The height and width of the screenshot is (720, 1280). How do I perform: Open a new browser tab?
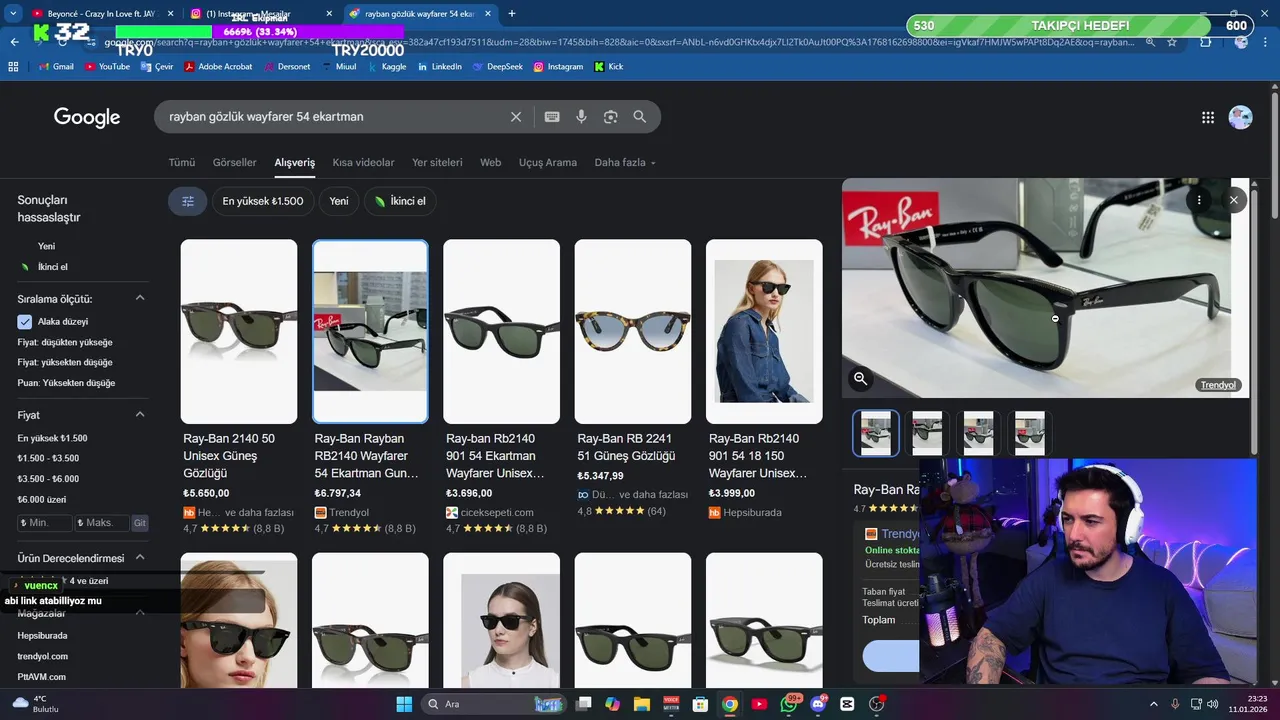pos(512,13)
